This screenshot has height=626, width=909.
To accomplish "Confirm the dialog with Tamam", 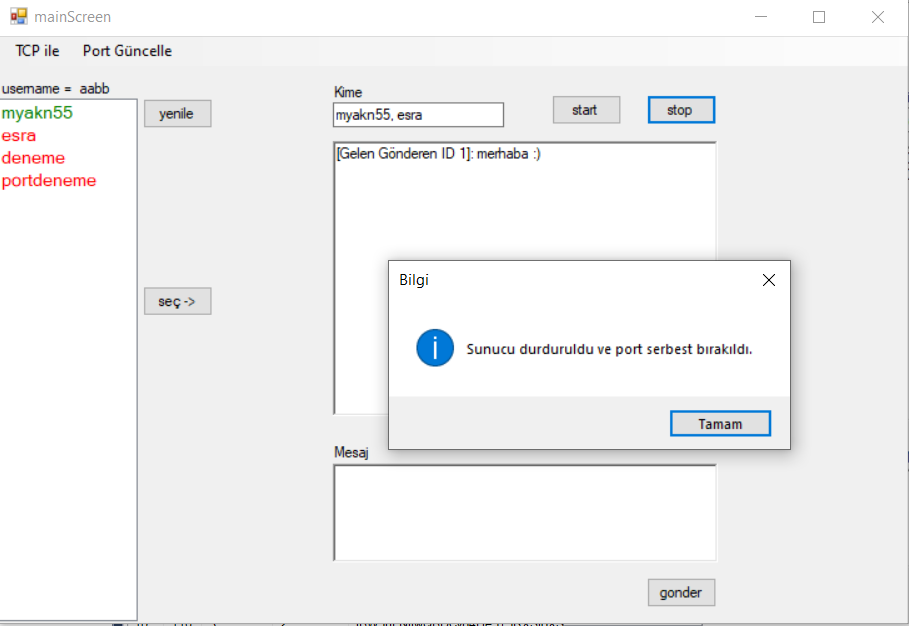I will (720, 424).
